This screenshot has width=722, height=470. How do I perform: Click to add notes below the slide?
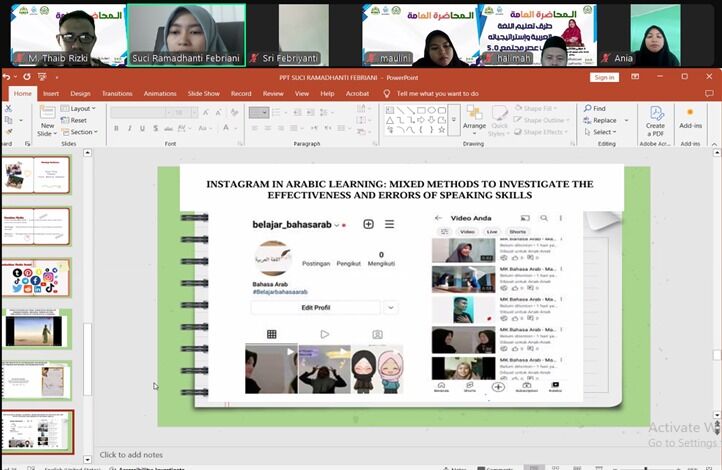click(x=131, y=455)
